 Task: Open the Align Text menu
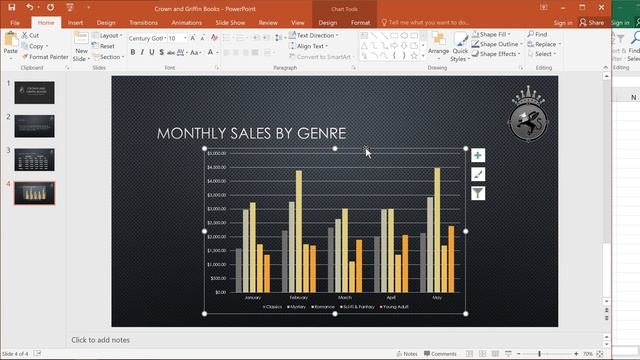pyautogui.click(x=309, y=46)
